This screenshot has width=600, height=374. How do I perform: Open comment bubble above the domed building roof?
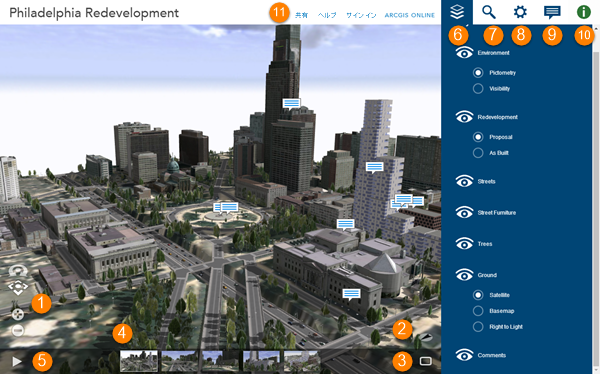[x=346, y=224]
